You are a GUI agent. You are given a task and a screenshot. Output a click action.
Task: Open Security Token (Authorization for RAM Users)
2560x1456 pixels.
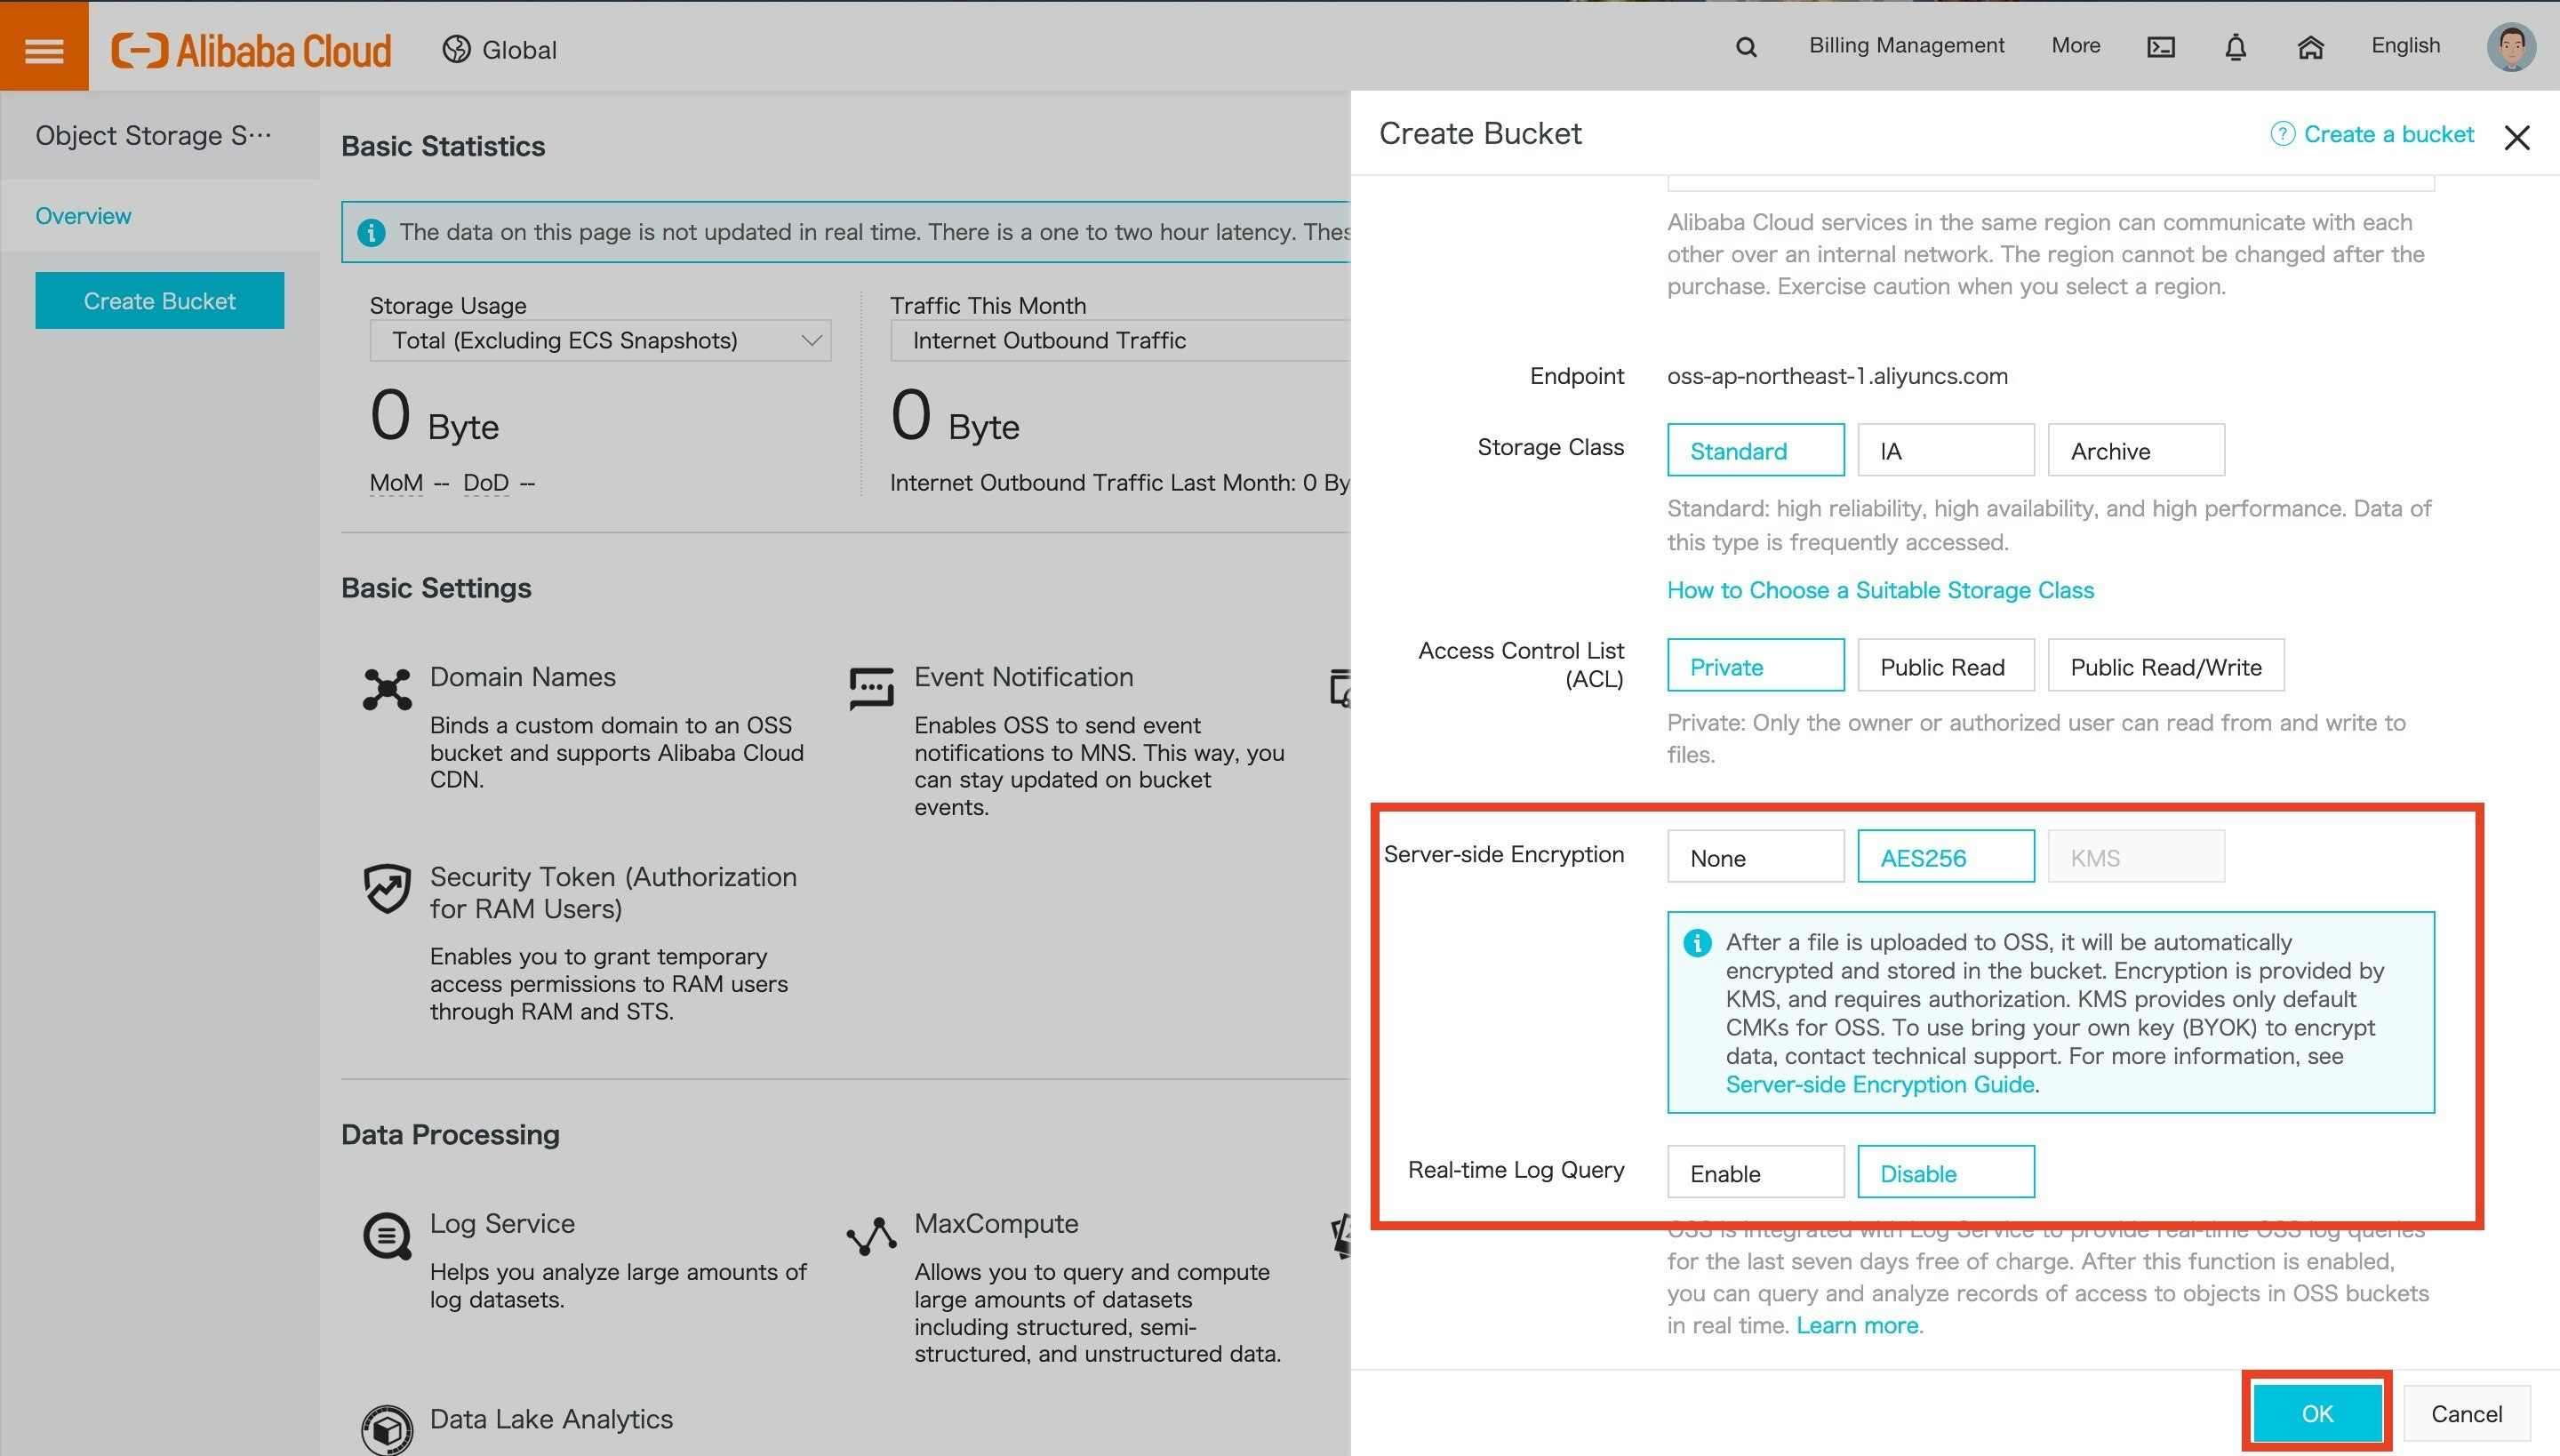(613, 892)
